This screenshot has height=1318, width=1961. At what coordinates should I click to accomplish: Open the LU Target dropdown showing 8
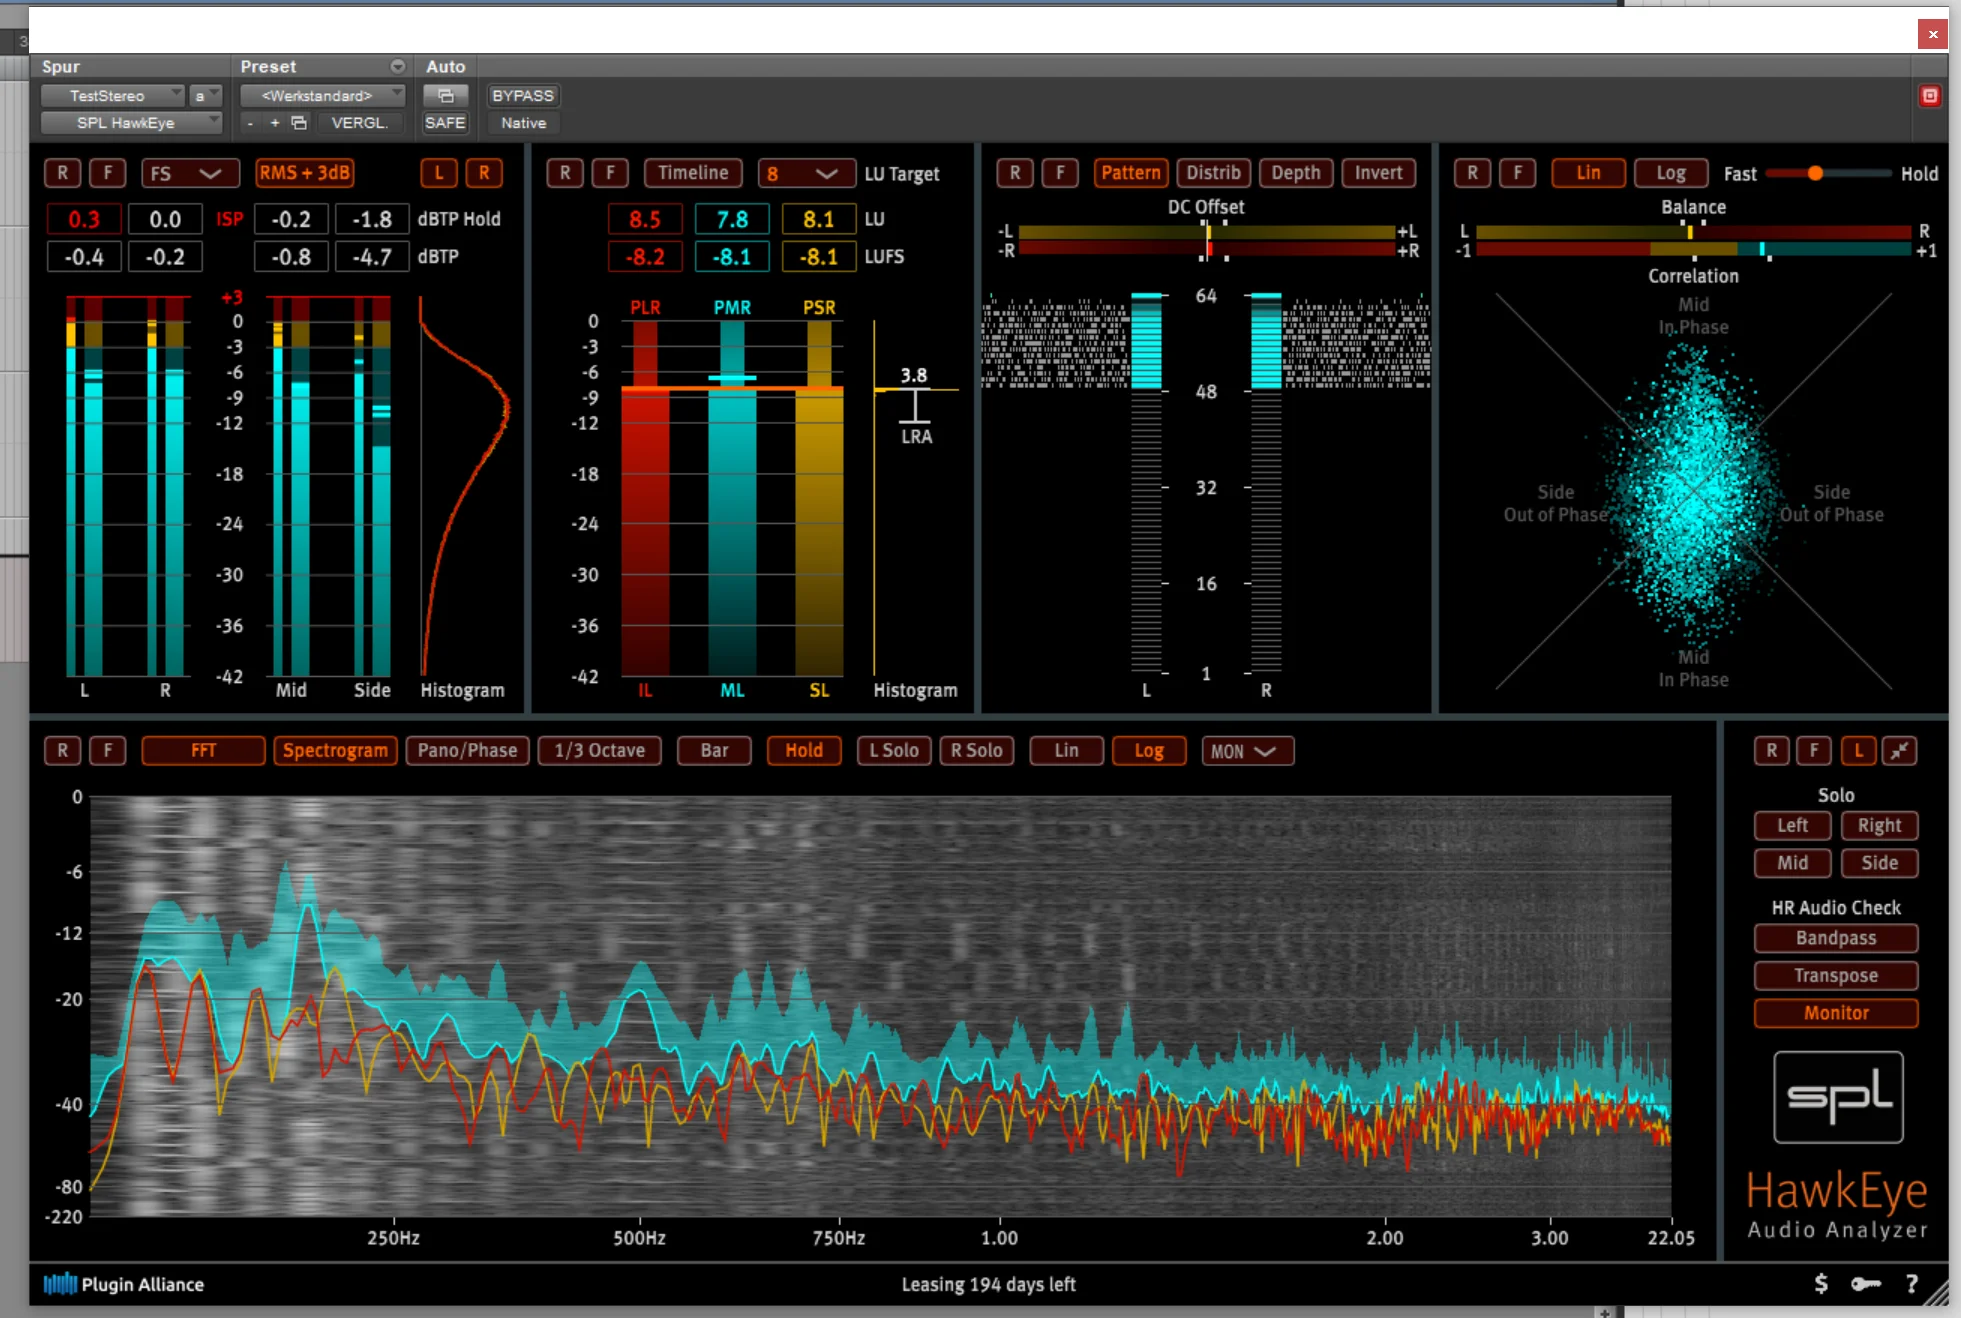(x=806, y=173)
